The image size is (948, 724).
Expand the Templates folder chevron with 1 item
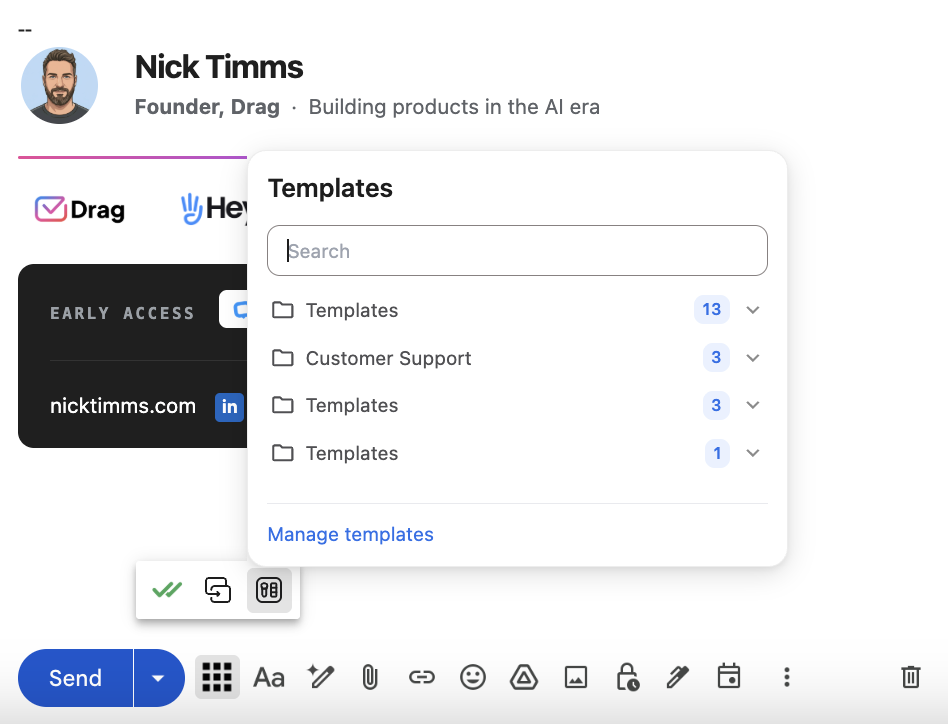pyautogui.click(x=752, y=453)
